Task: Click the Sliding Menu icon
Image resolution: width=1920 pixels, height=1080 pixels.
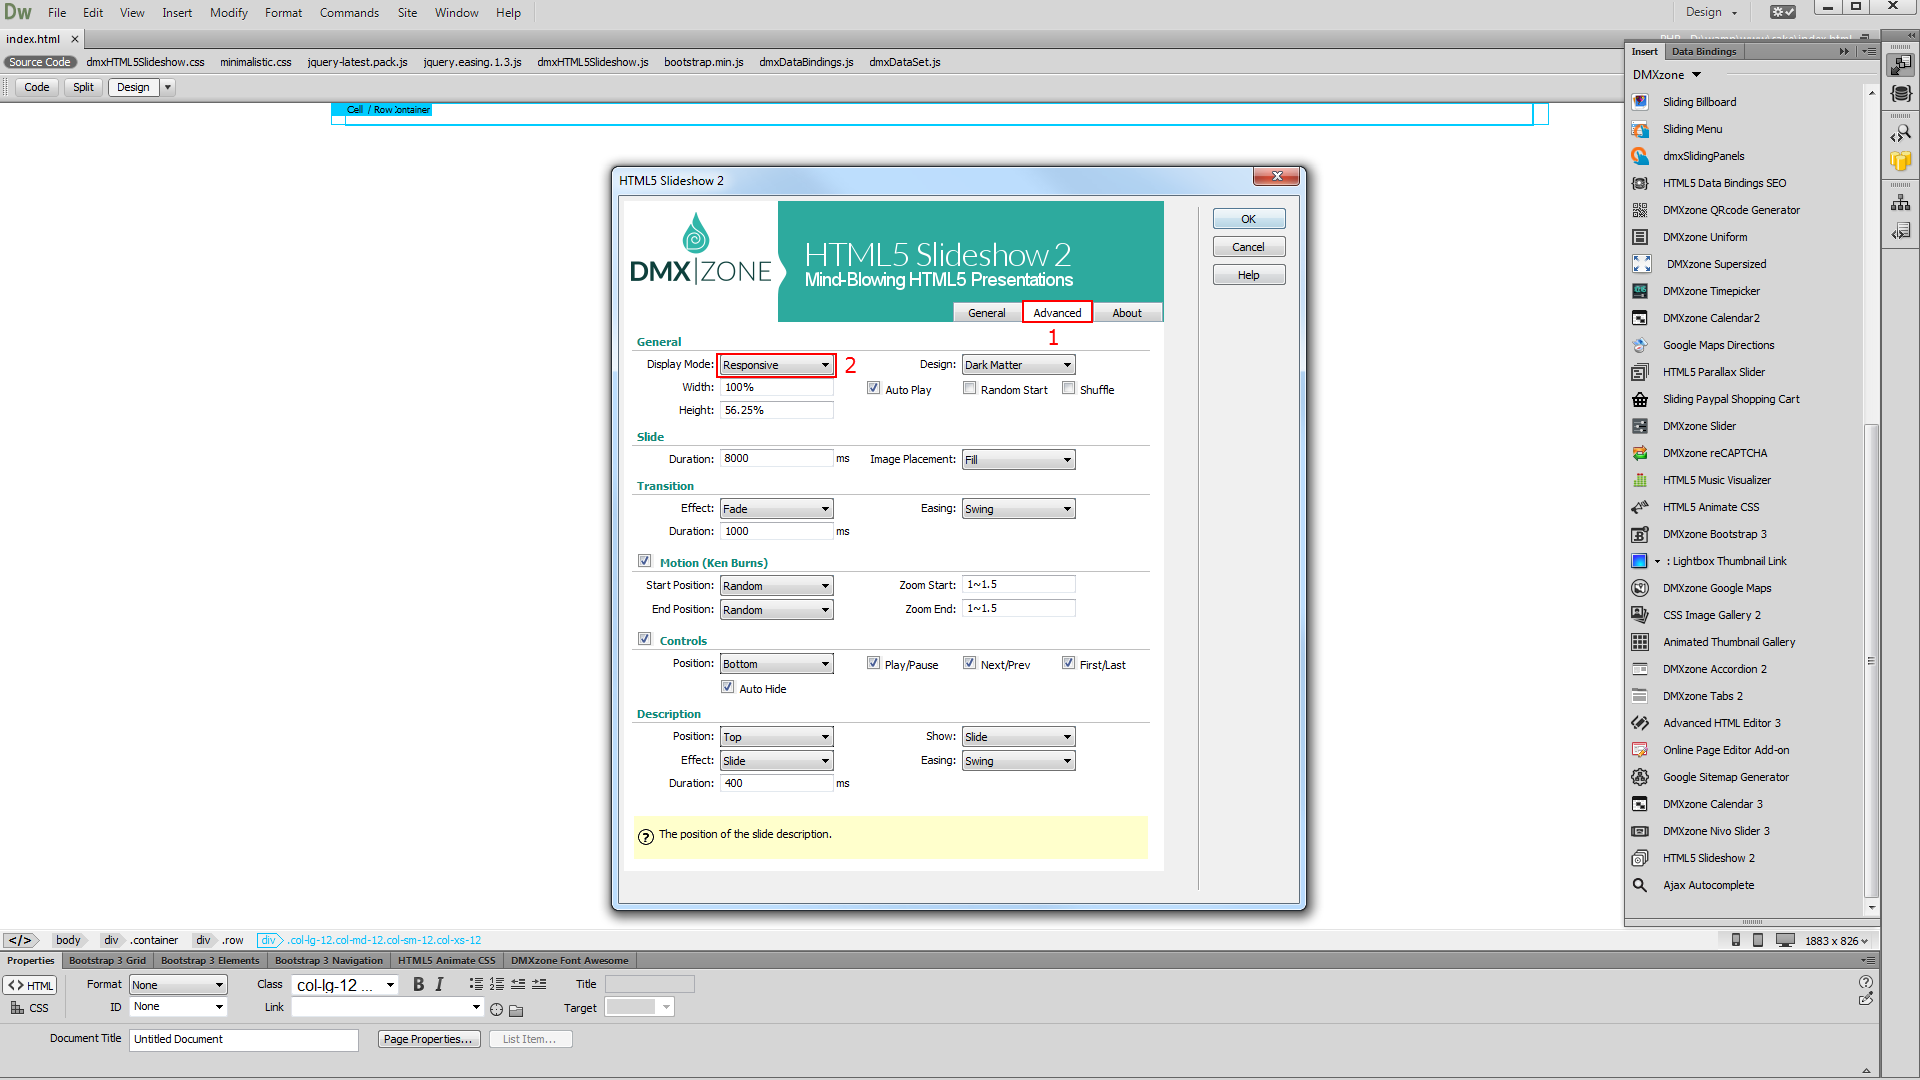Action: click(x=1640, y=129)
